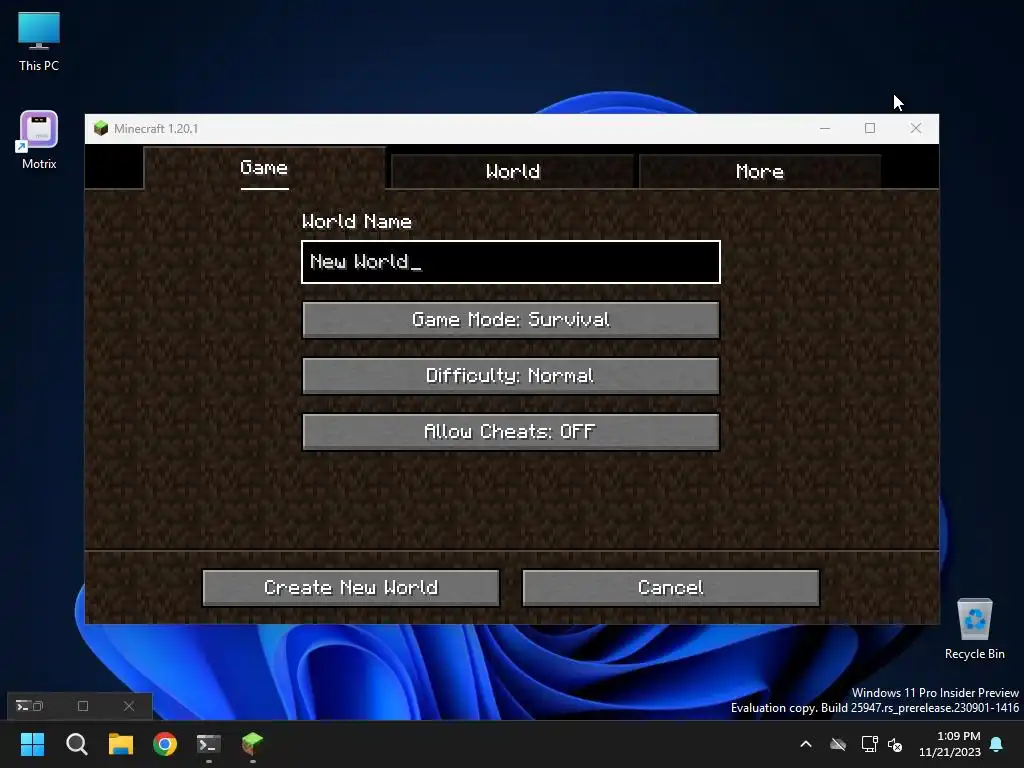Open Windows Start menu

pos(32,744)
